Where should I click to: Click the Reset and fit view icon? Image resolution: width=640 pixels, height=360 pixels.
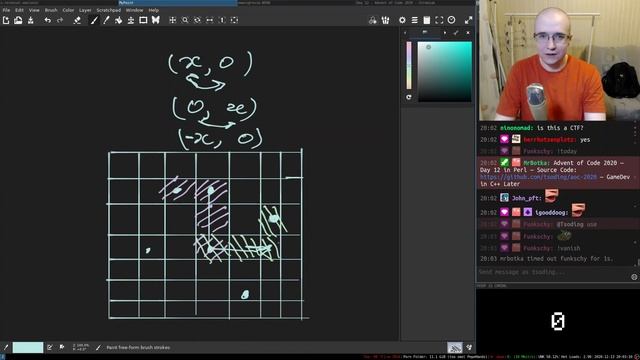pos(234,20)
